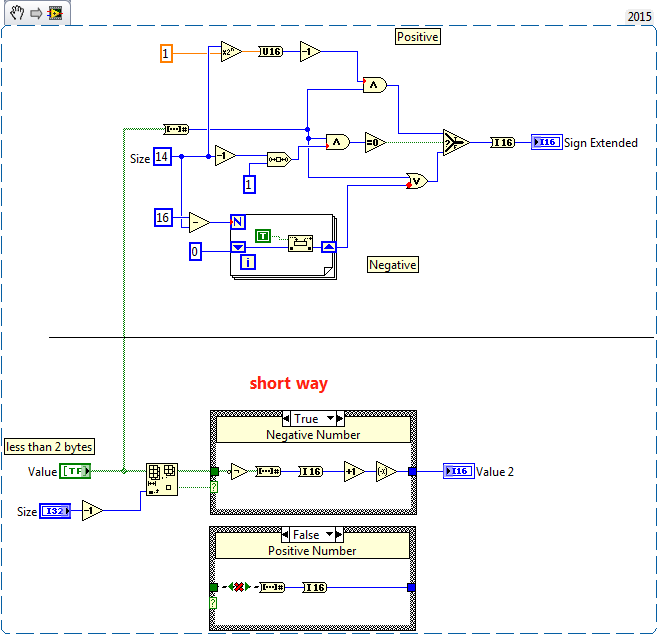
Task: Select the U16 conversion node
Action: [271, 52]
